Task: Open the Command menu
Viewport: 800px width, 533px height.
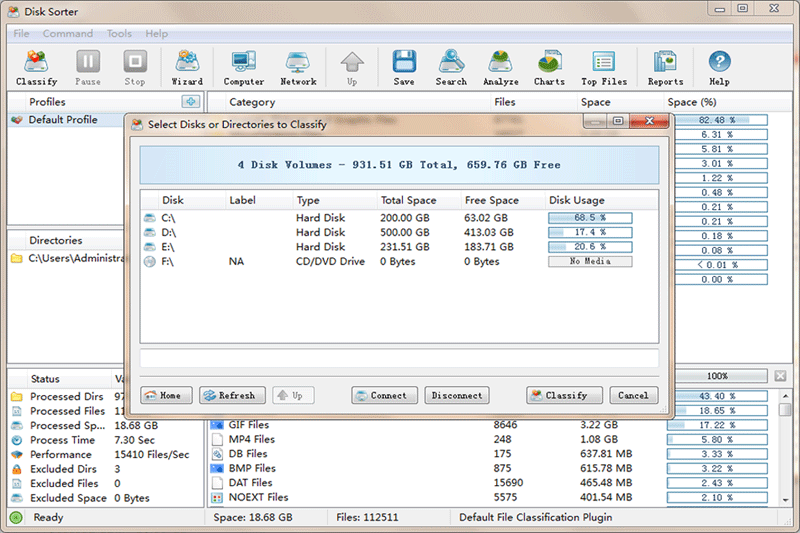Action: pyautogui.click(x=67, y=34)
